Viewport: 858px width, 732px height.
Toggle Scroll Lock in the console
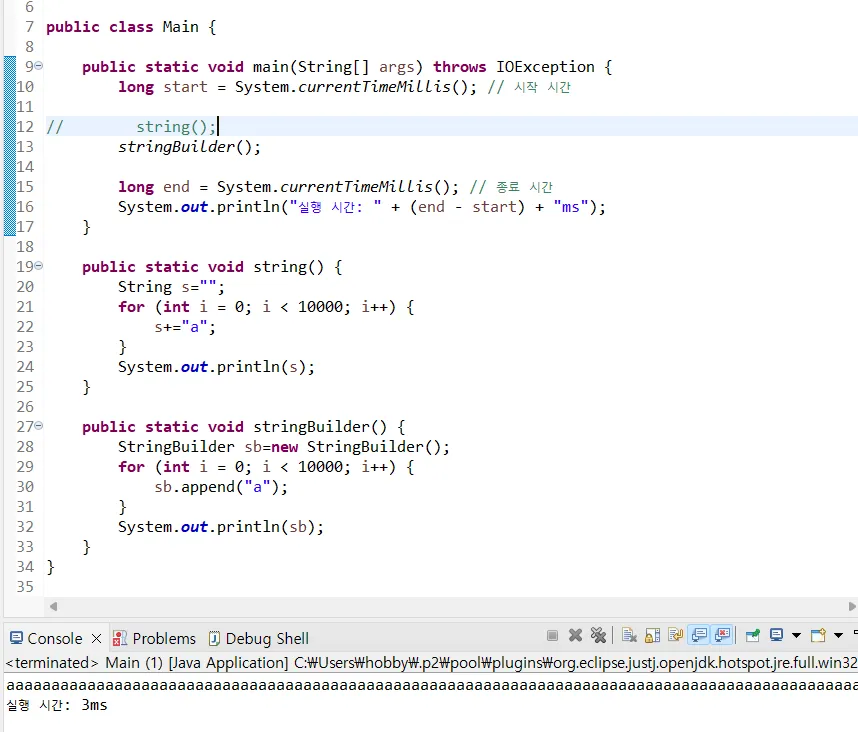652,635
